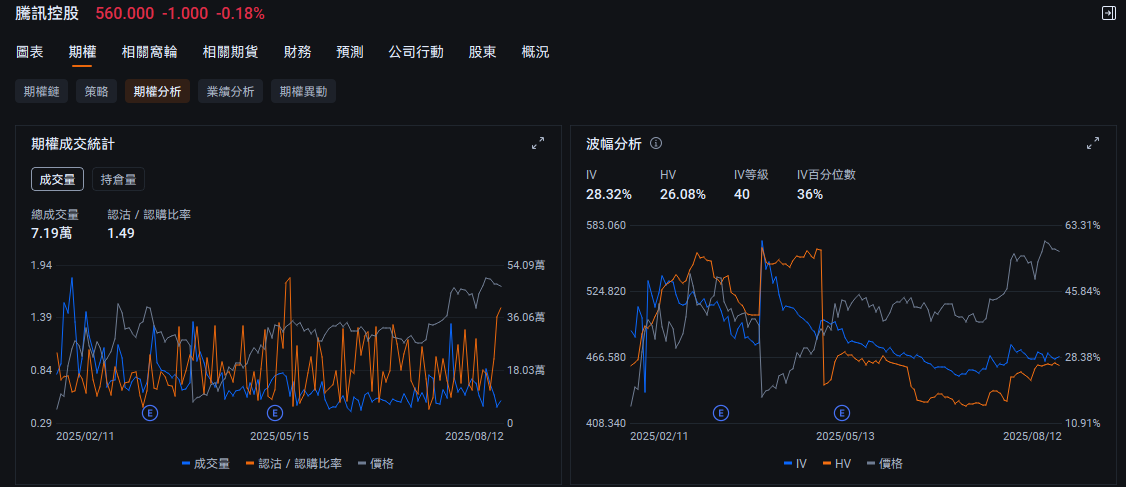Click the IV百分位數 value 36%
This screenshot has height=487, width=1126.
[x=810, y=195]
